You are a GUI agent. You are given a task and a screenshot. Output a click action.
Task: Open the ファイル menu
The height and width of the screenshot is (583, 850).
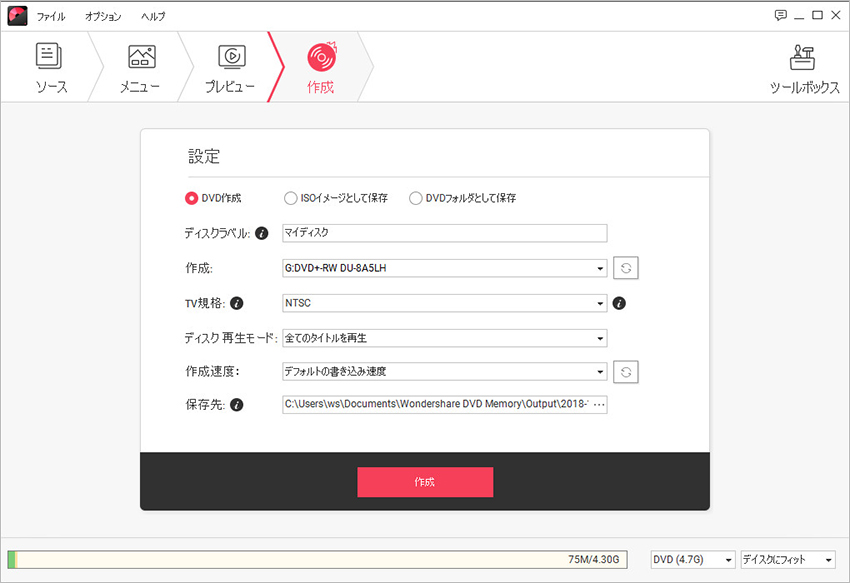click(x=51, y=17)
